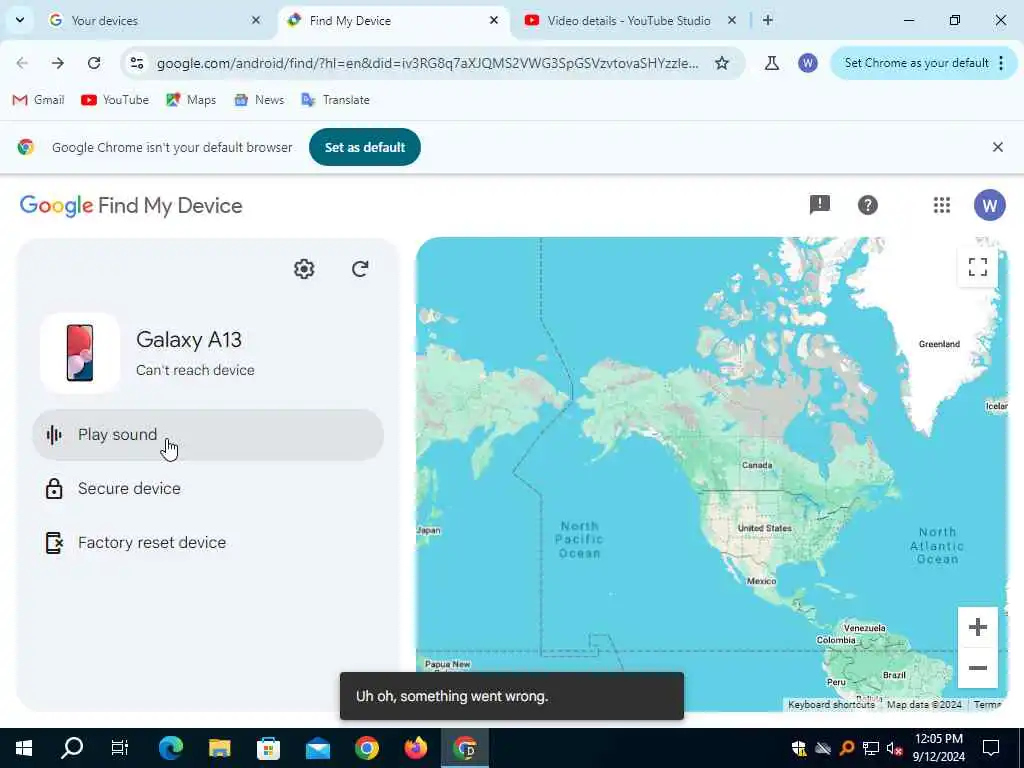This screenshot has height=768, width=1024.
Task: Open the Windows notification center
Action: point(991,748)
